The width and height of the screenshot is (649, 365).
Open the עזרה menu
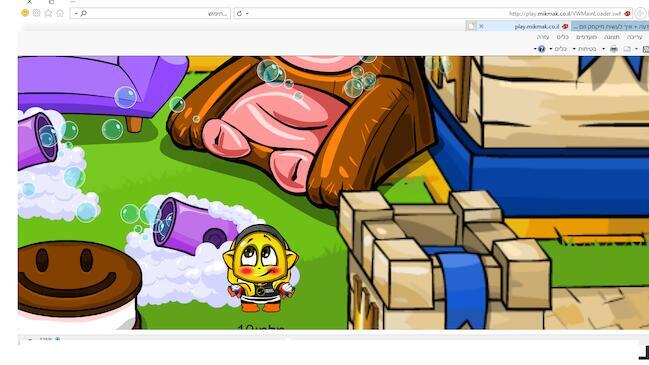point(543,37)
